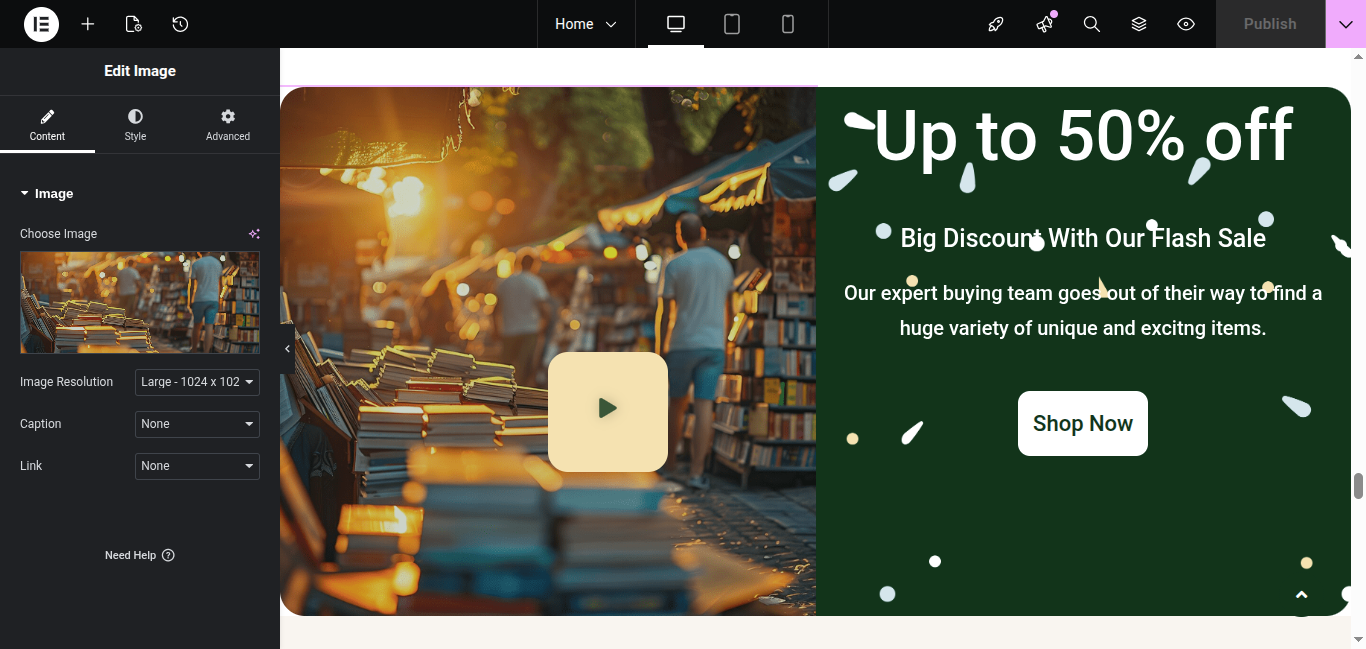This screenshot has height=649, width=1366.
Task: Click the Need Help link
Action: tap(139, 555)
